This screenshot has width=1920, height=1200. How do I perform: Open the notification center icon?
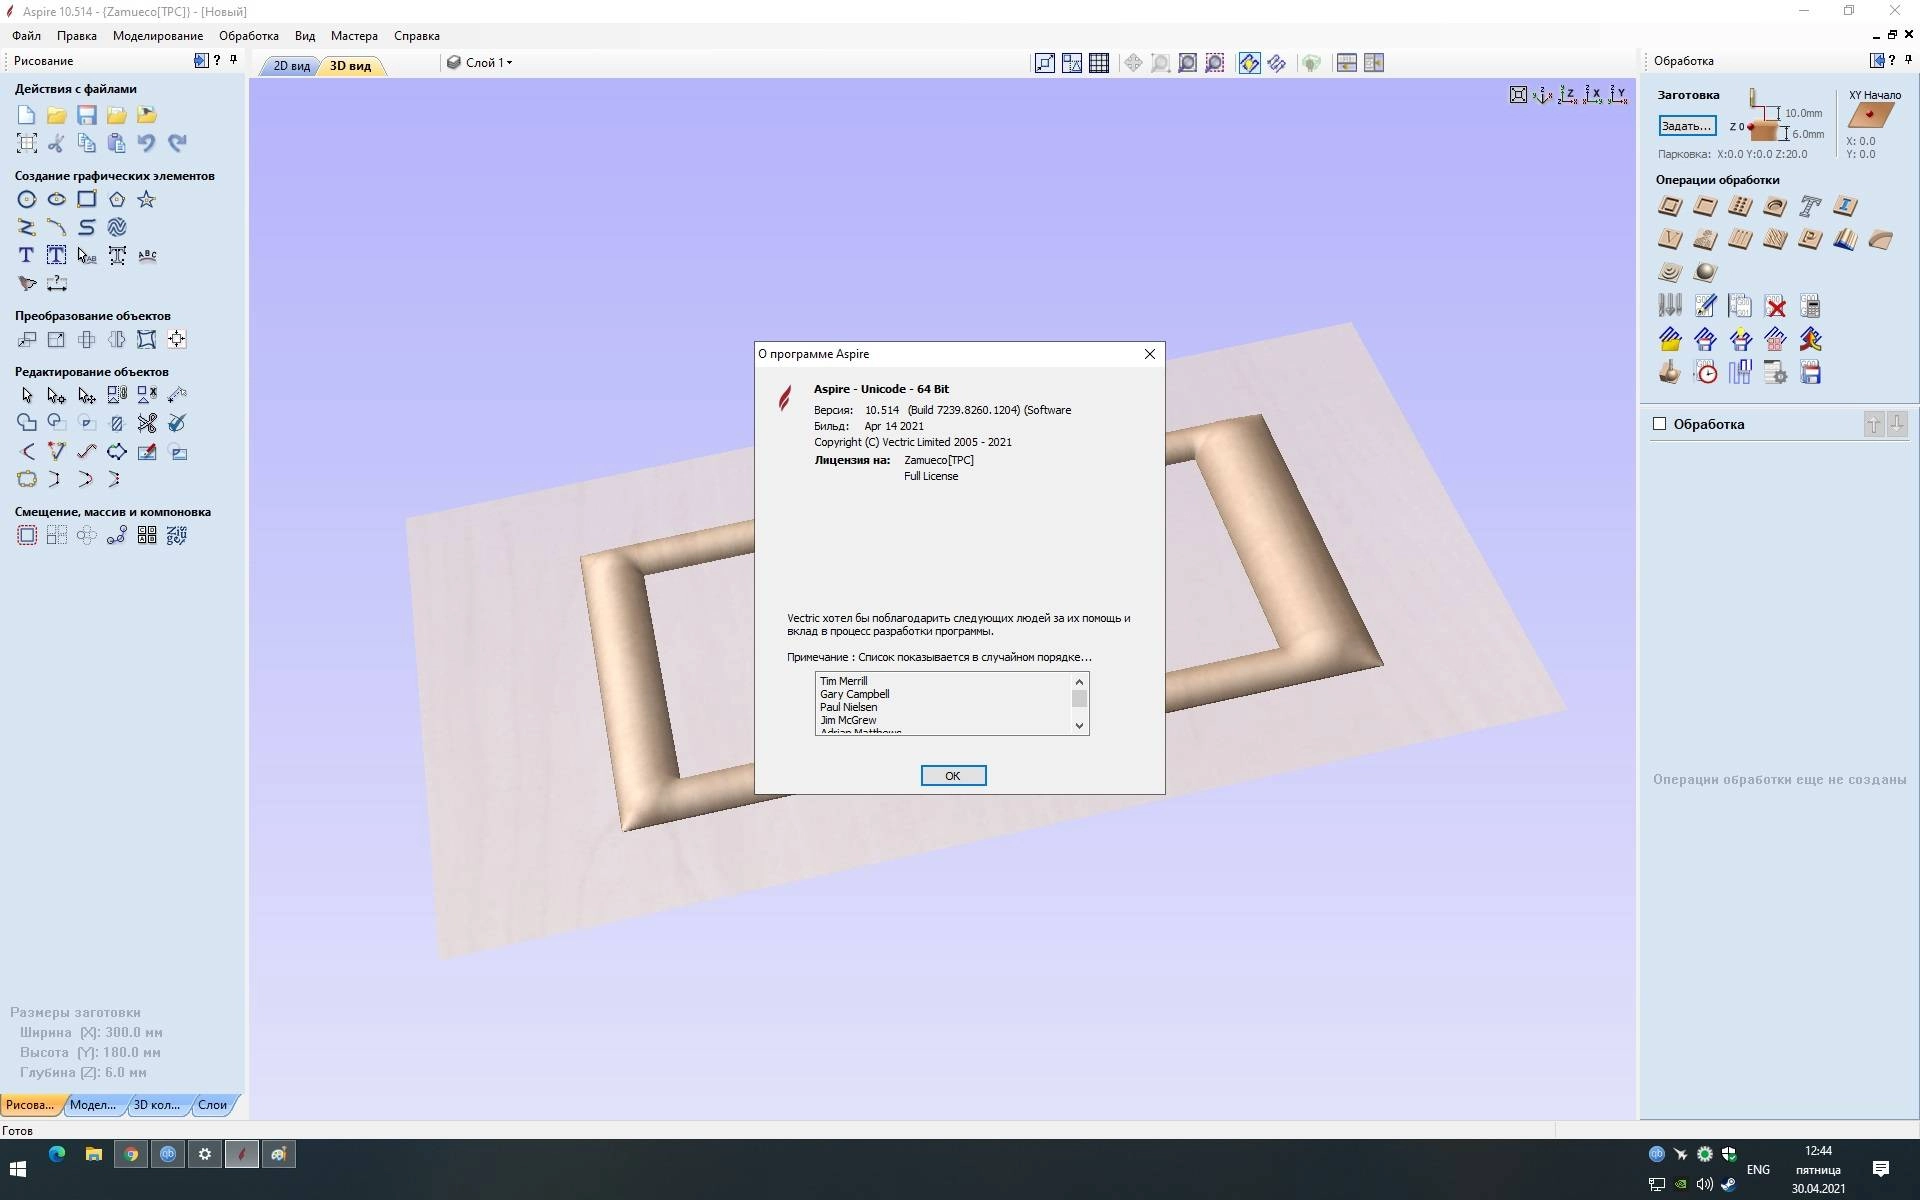pos(1881,1169)
